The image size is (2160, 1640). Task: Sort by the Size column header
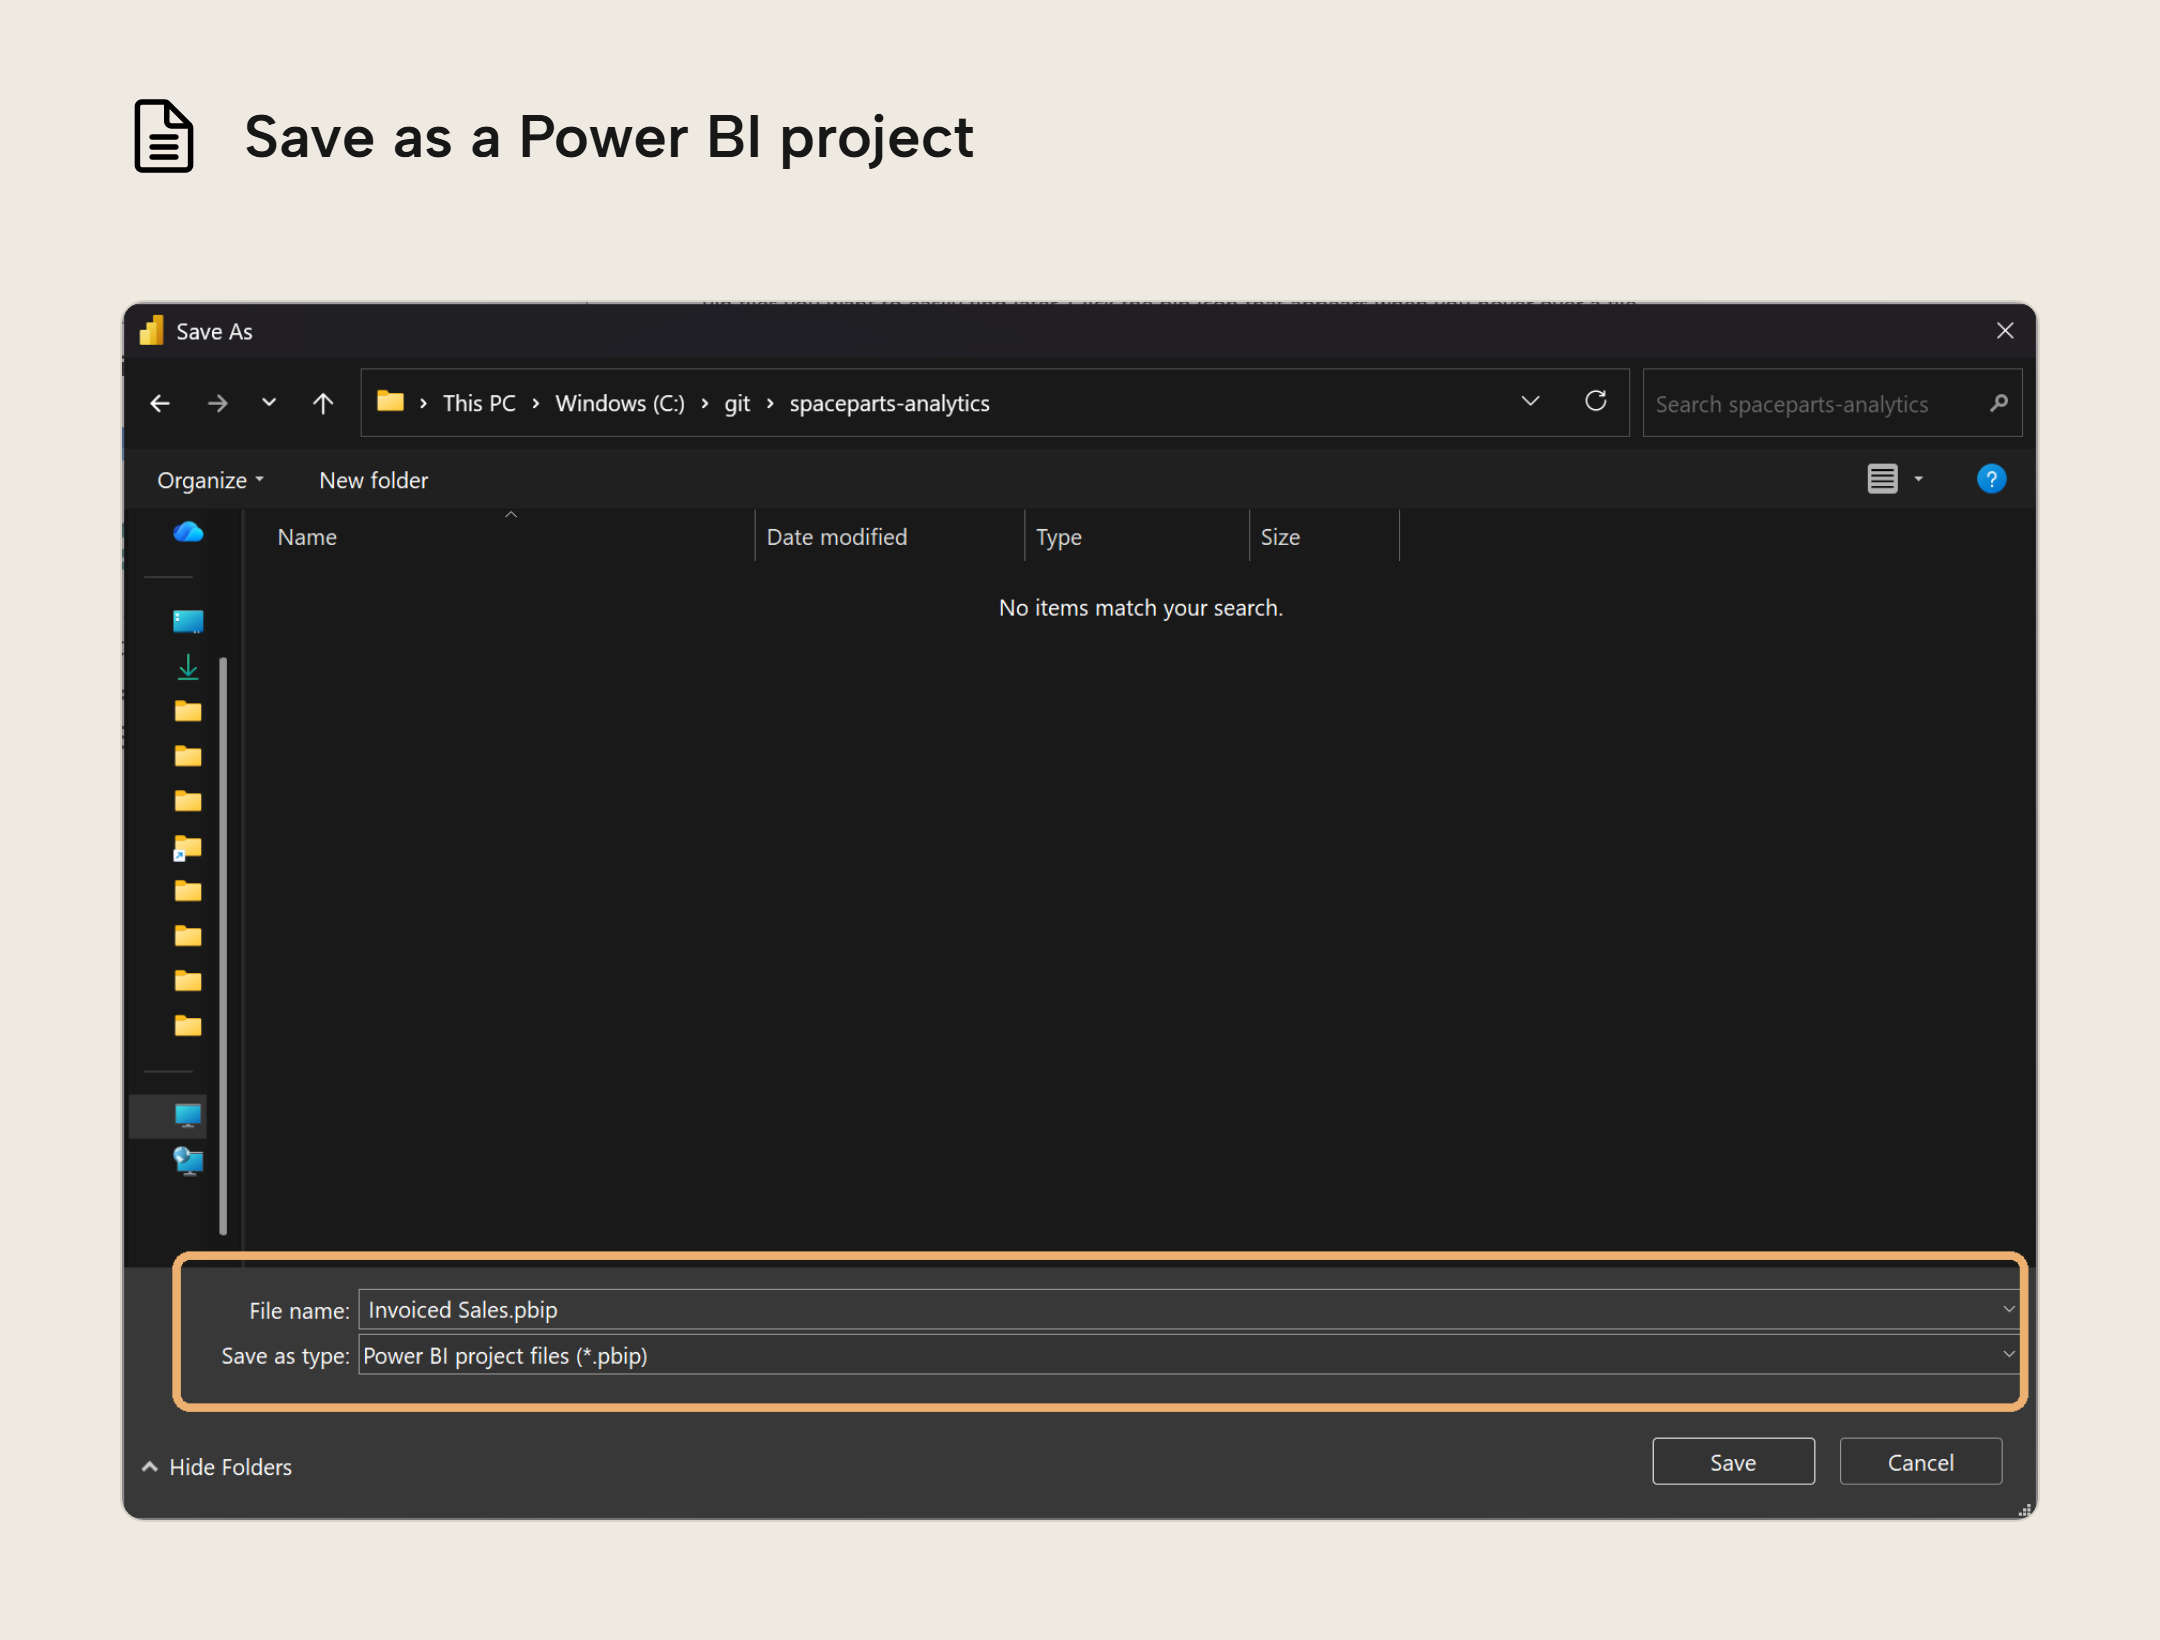coord(1324,536)
